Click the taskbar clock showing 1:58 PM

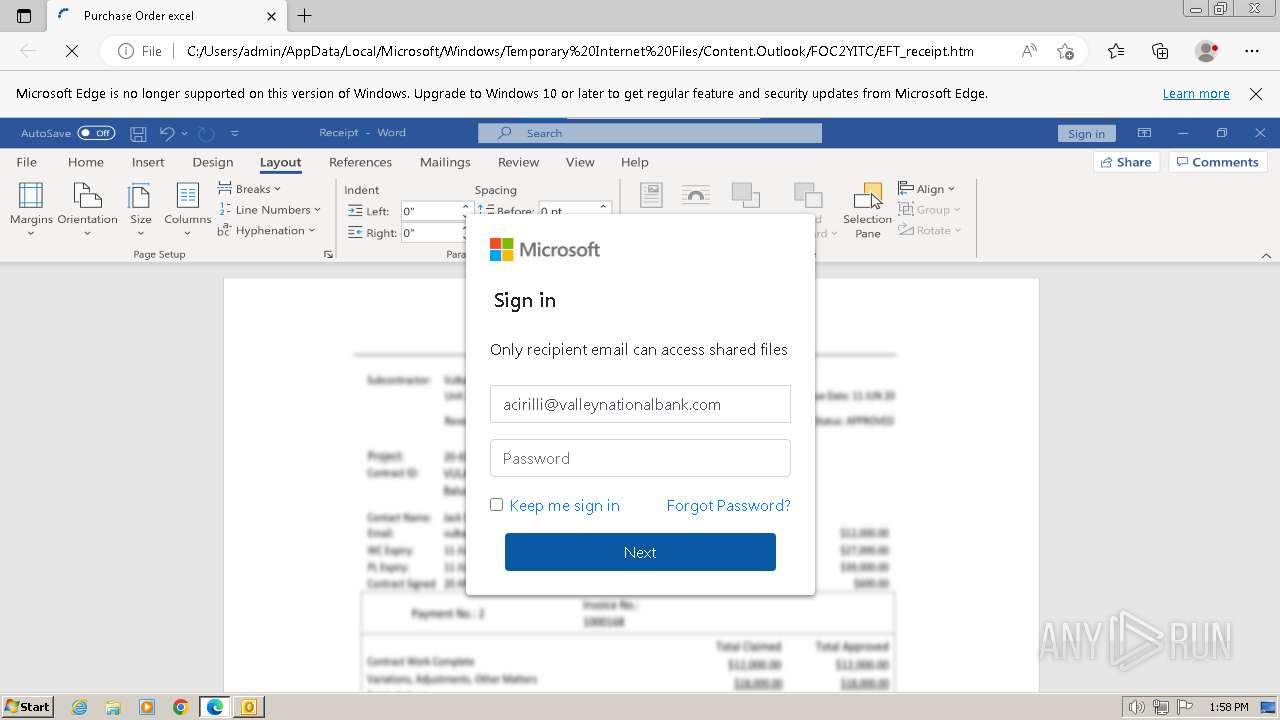tap(1228, 707)
